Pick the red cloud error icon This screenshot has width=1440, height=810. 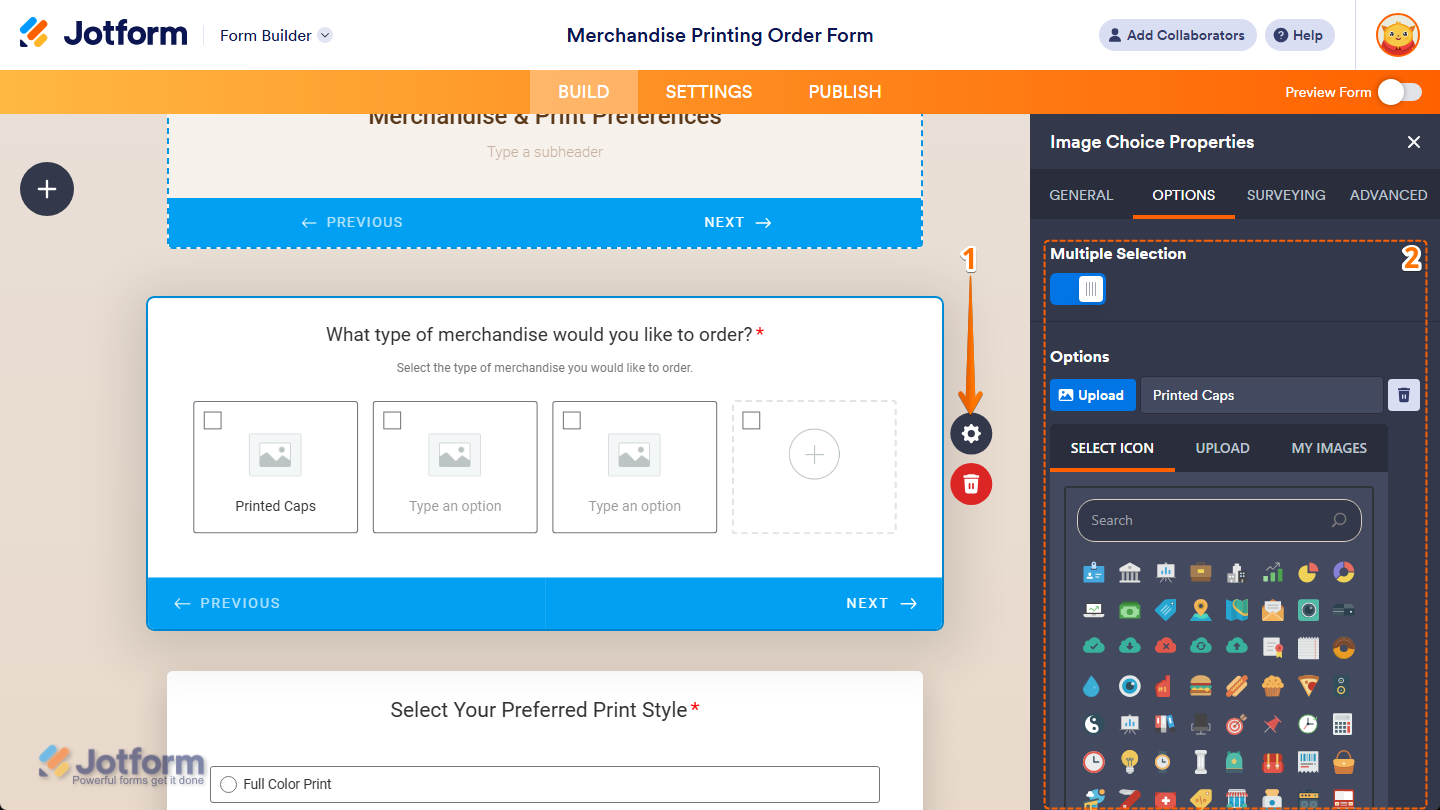[x=1165, y=647]
